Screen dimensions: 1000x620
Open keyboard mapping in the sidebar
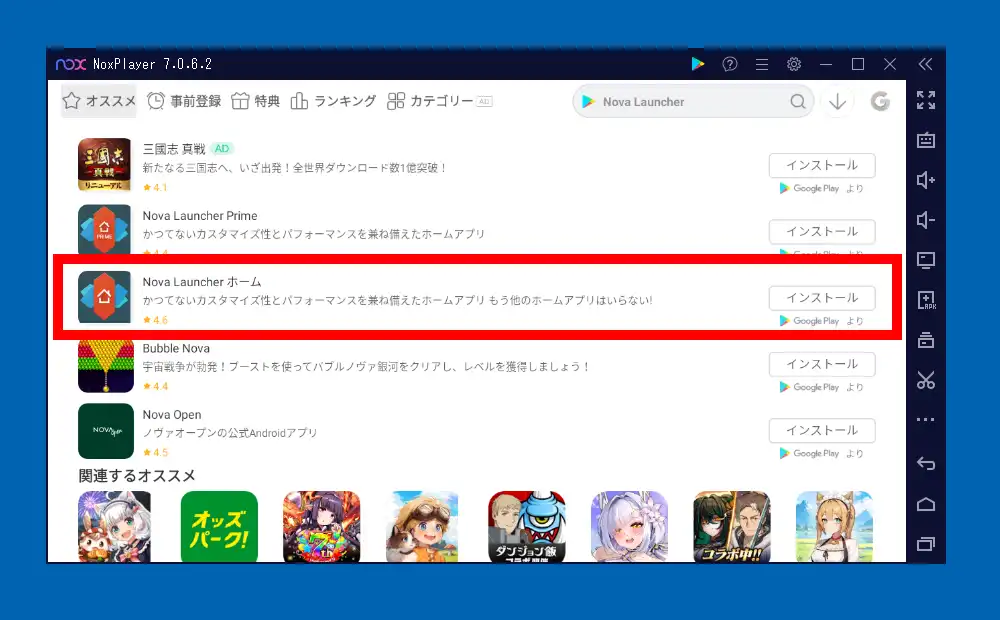(926, 140)
